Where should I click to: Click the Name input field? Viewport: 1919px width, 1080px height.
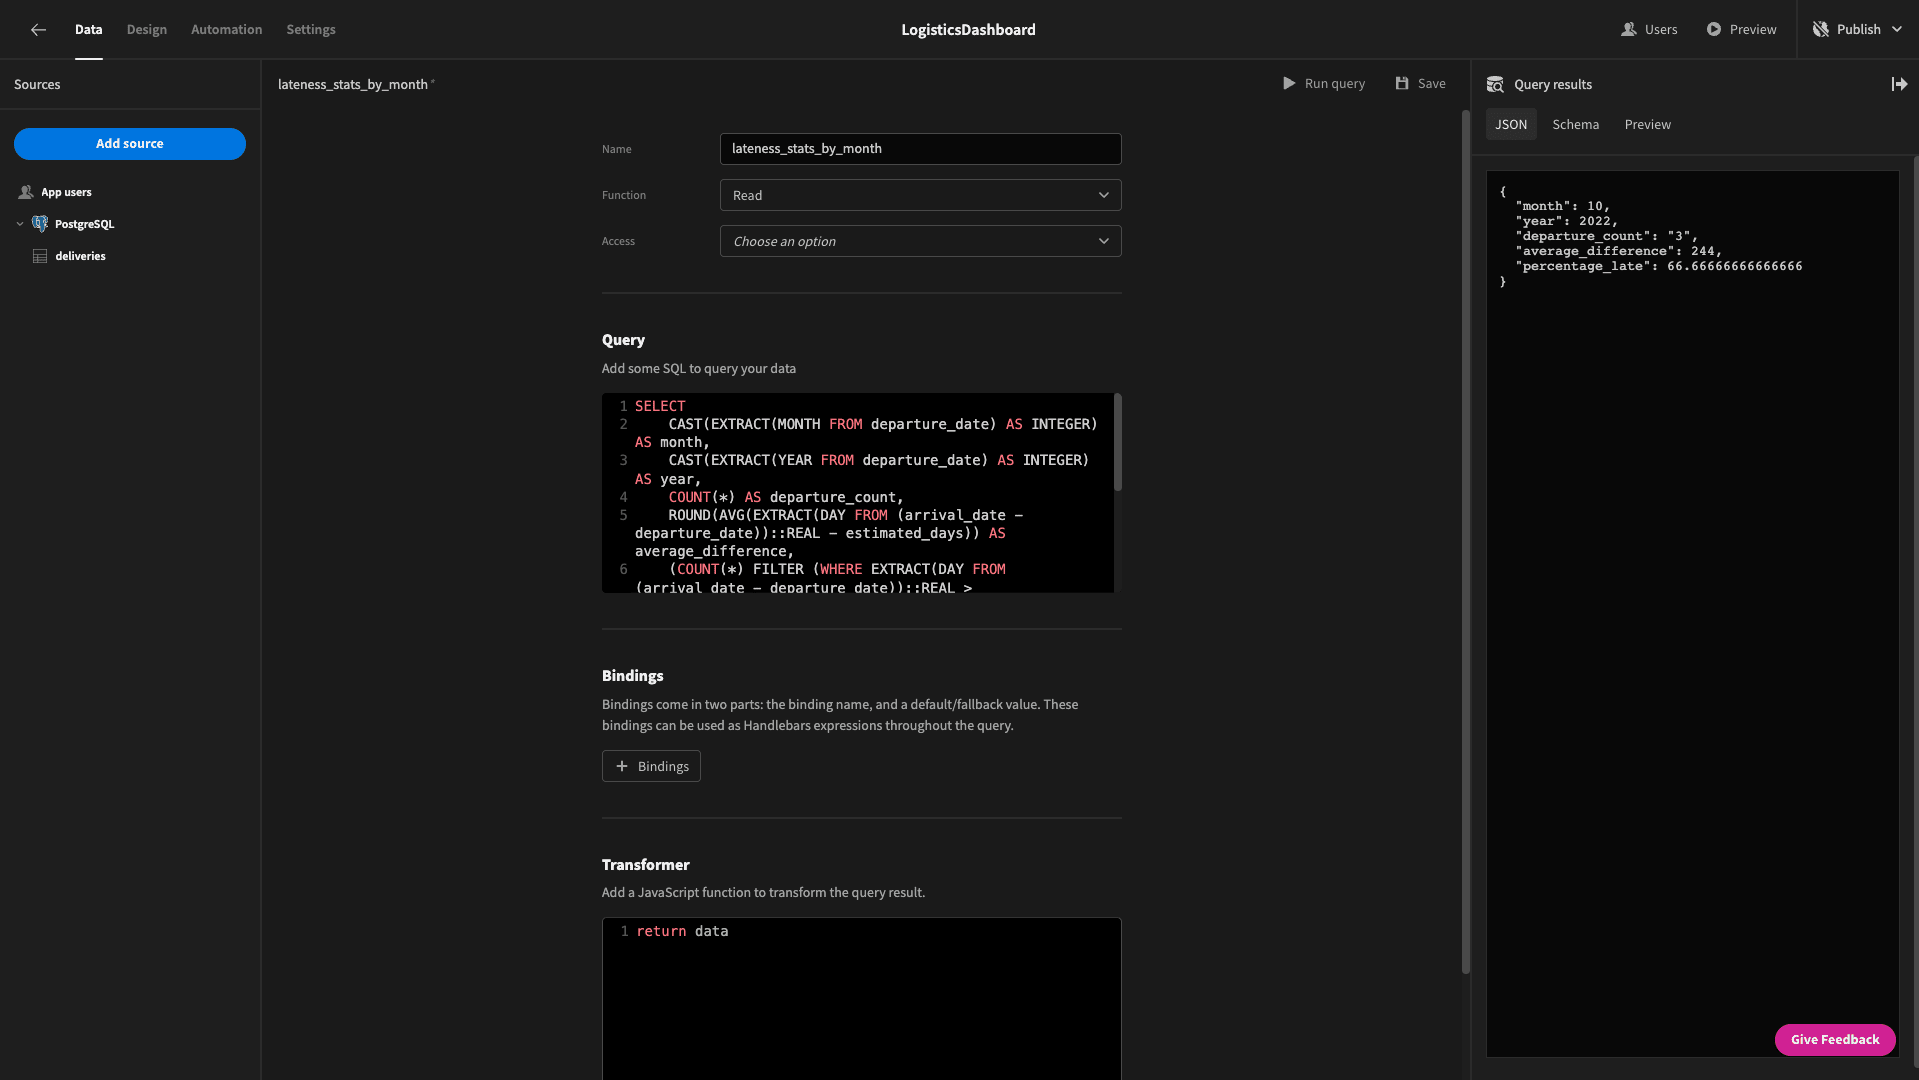tap(920, 149)
